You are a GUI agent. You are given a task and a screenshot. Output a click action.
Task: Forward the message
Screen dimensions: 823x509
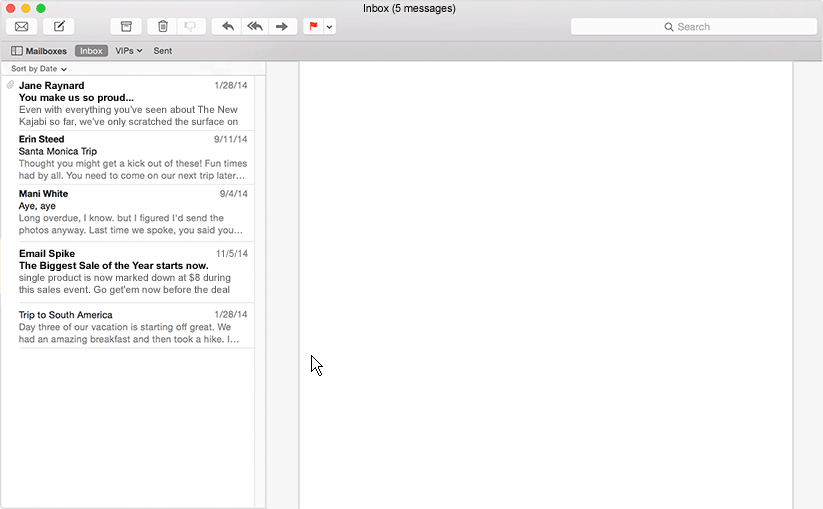tap(282, 26)
